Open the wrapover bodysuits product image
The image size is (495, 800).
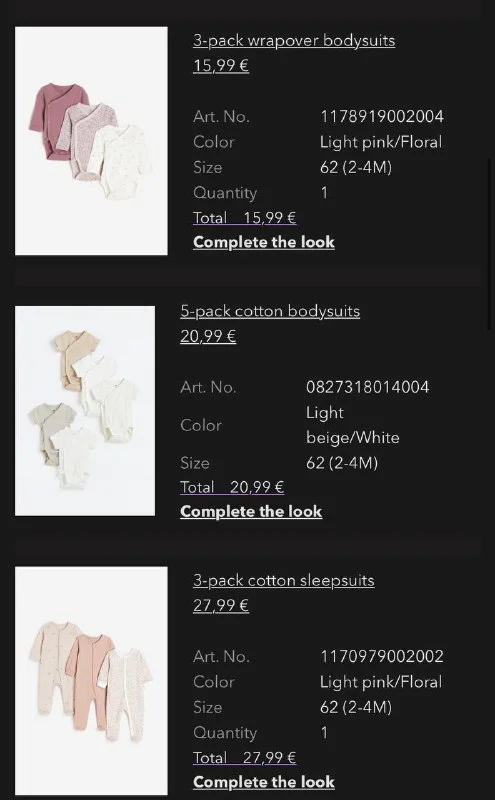(91, 141)
